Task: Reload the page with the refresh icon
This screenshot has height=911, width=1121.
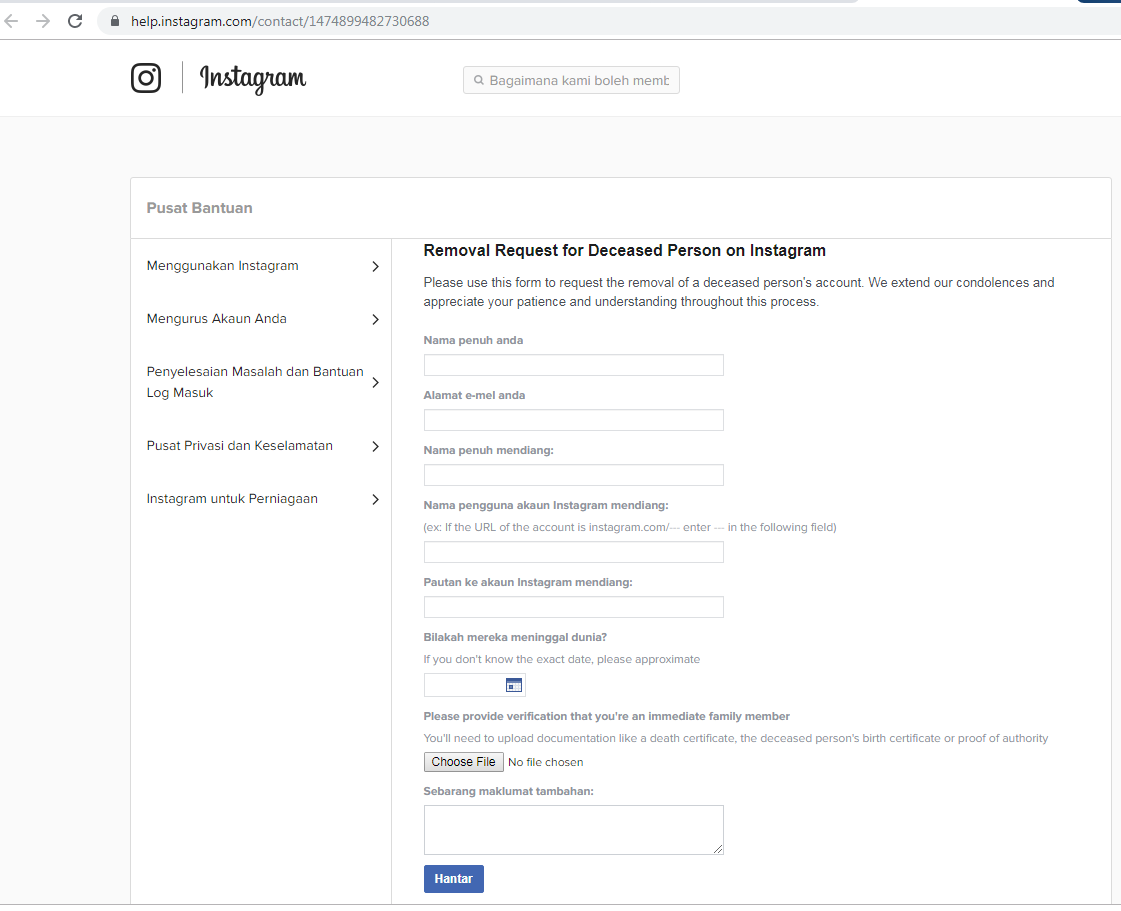Action: click(75, 21)
